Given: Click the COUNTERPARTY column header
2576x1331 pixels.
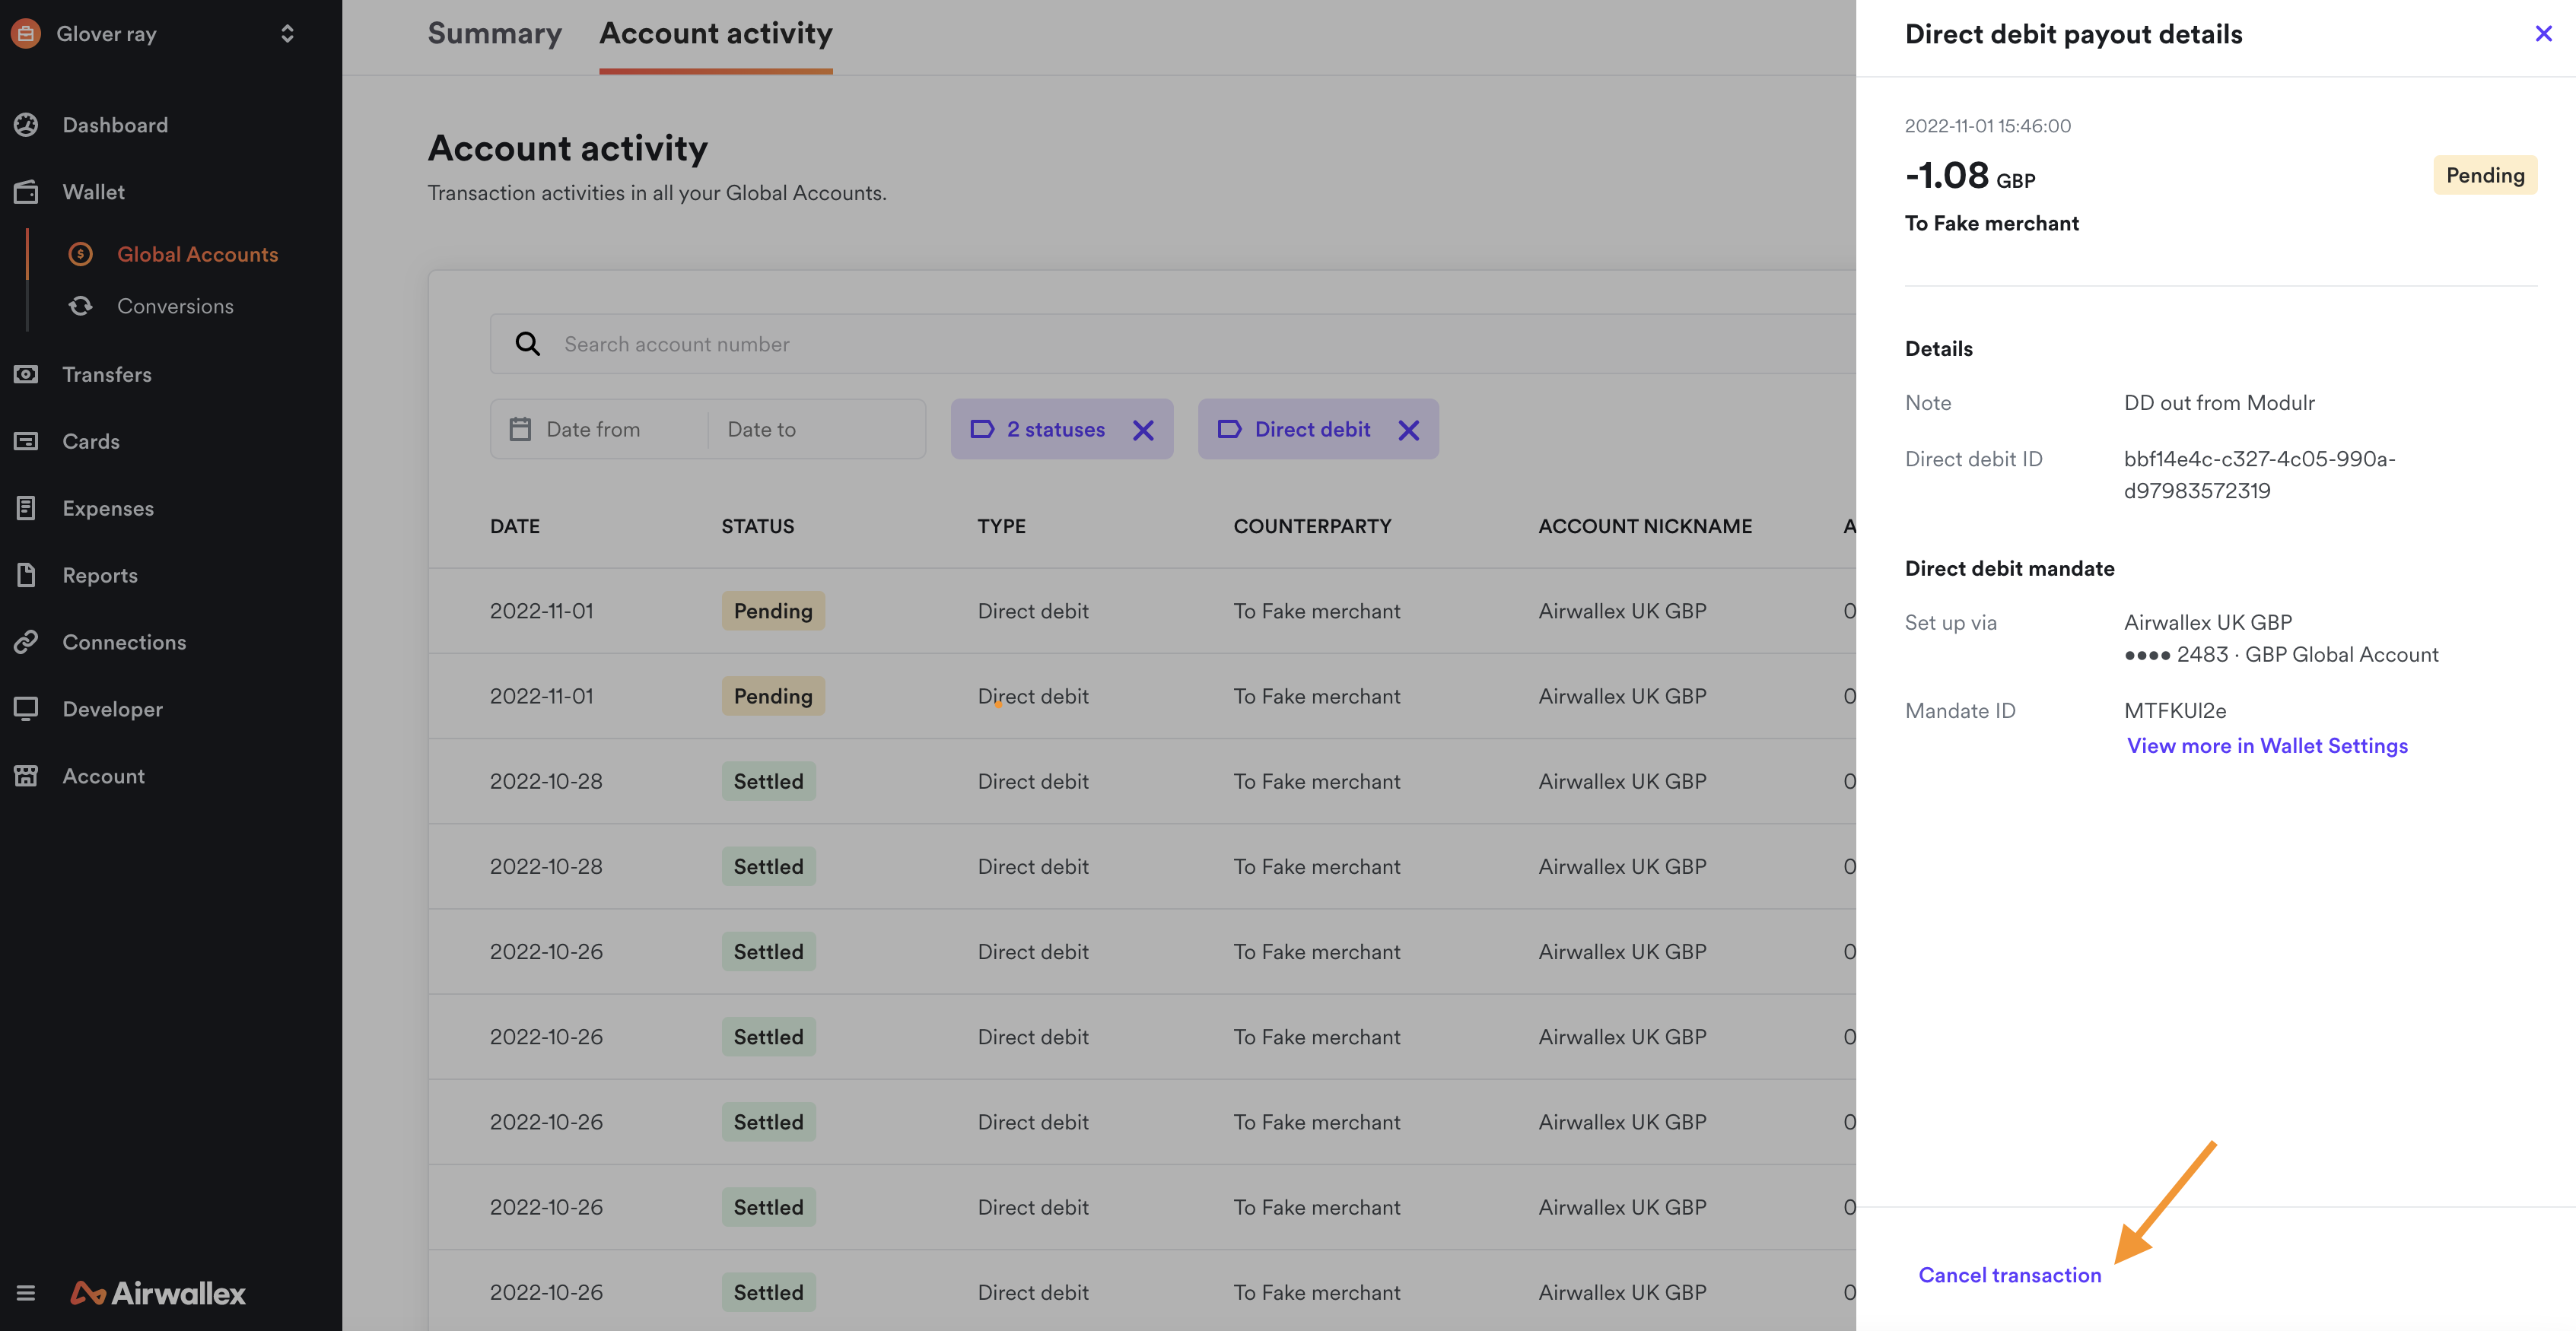Looking at the screenshot, I should tap(1312, 526).
